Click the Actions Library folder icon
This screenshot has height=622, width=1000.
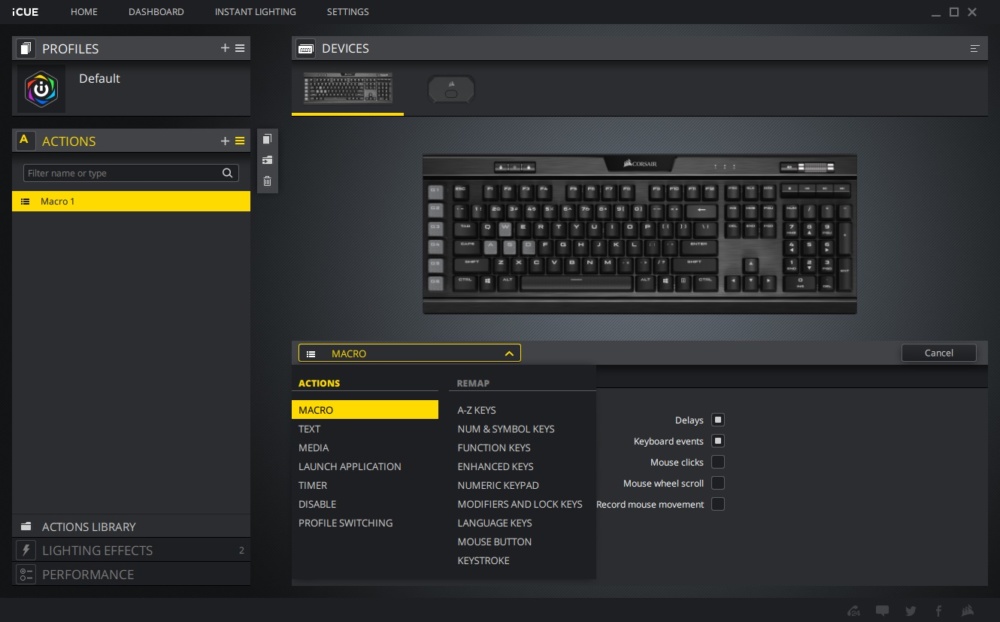pyautogui.click(x=26, y=526)
